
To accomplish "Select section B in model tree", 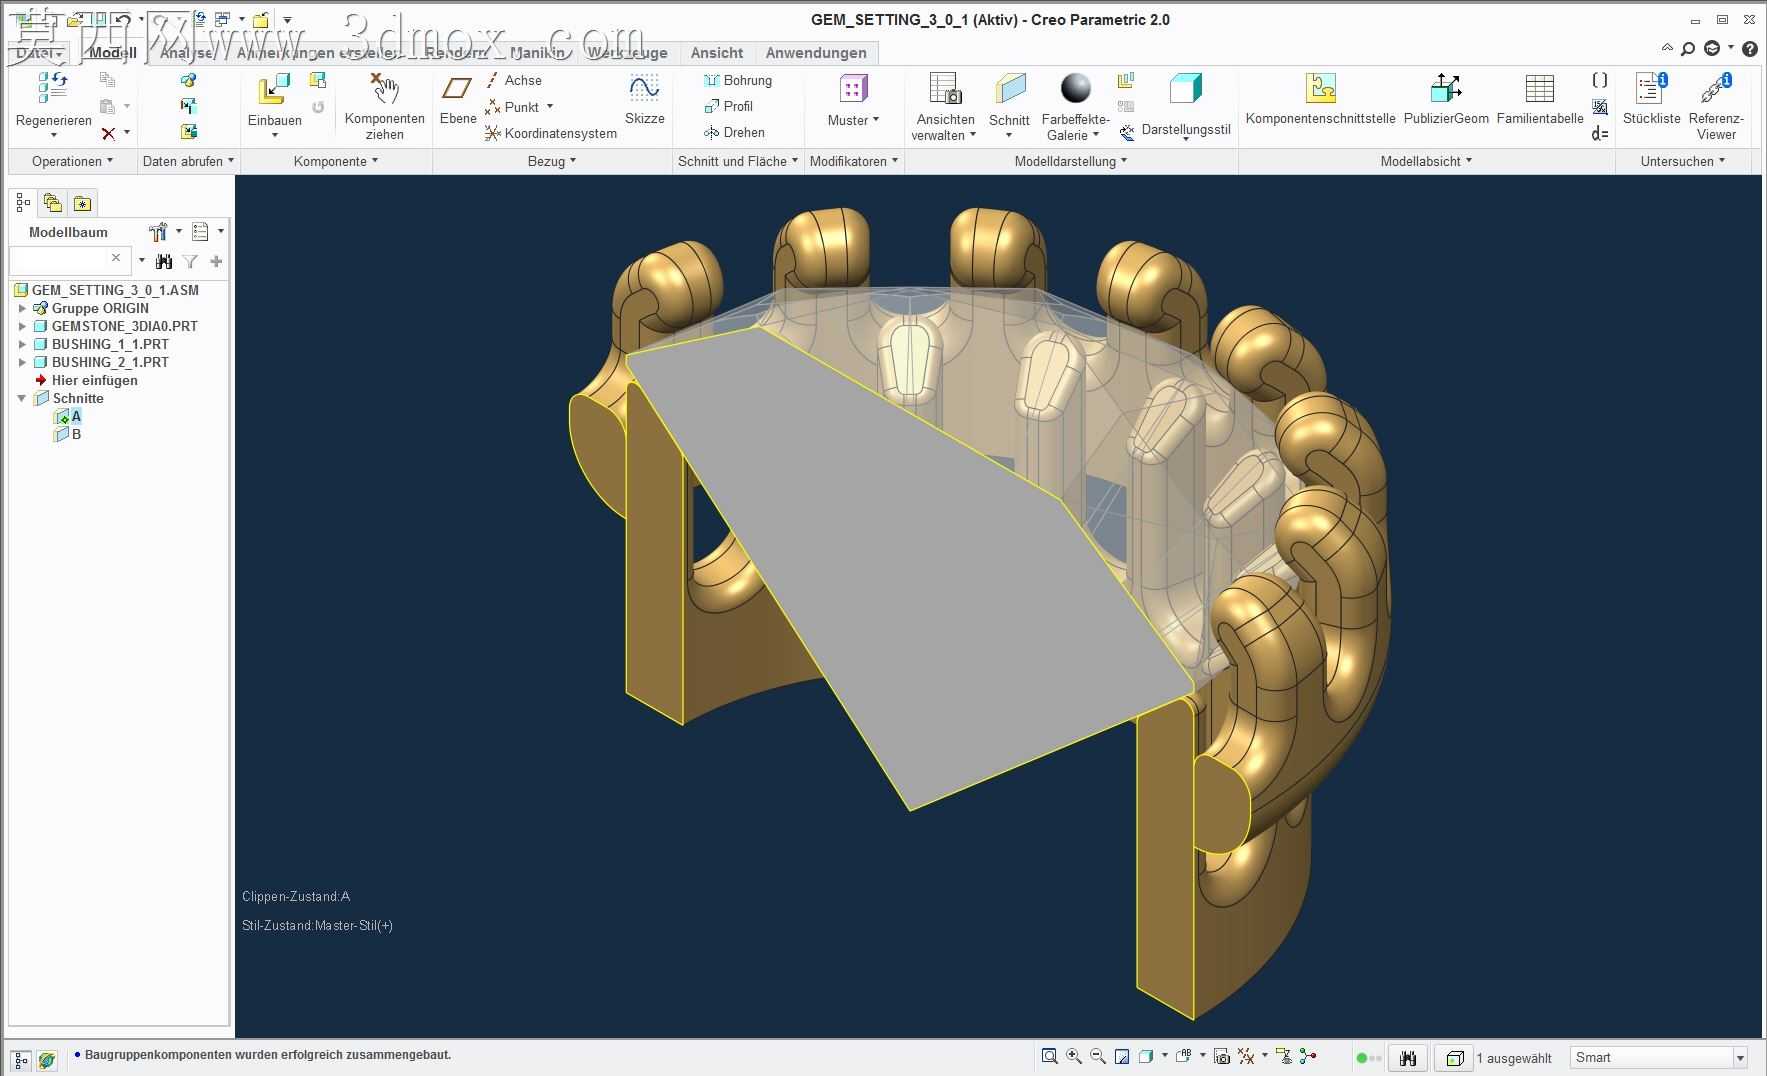I will tap(69, 434).
